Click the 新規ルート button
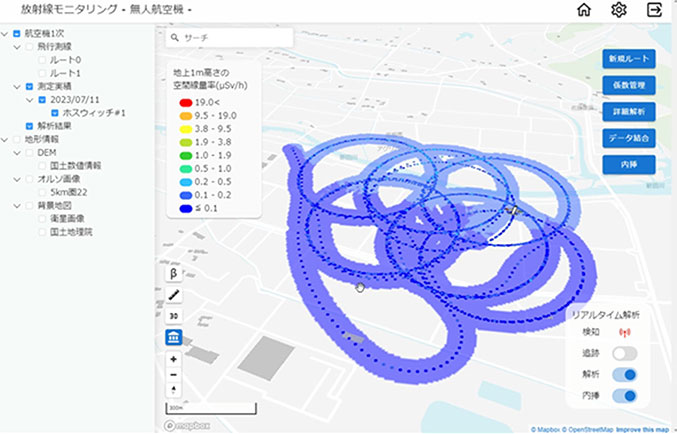The width and height of the screenshot is (677, 434). pyautogui.click(x=629, y=60)
